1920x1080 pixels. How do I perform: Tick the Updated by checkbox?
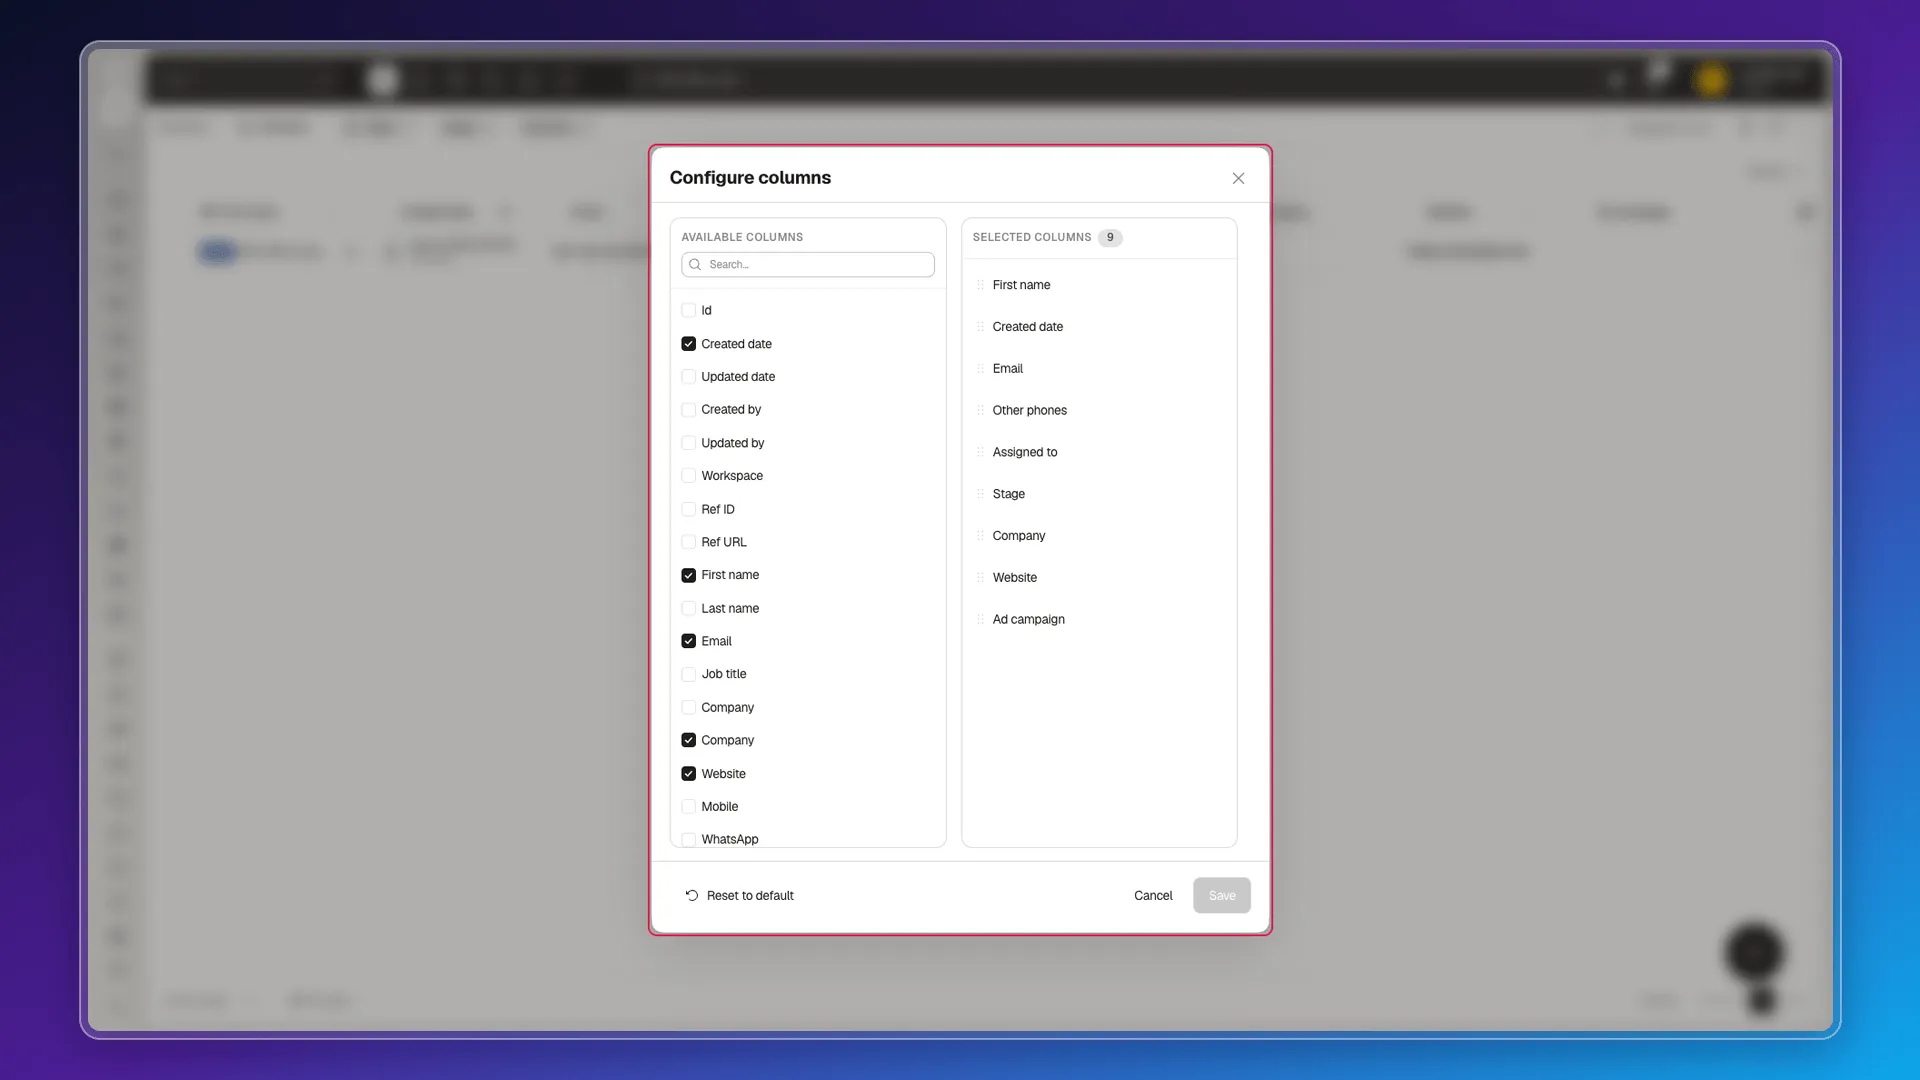(x=688, y=443)
